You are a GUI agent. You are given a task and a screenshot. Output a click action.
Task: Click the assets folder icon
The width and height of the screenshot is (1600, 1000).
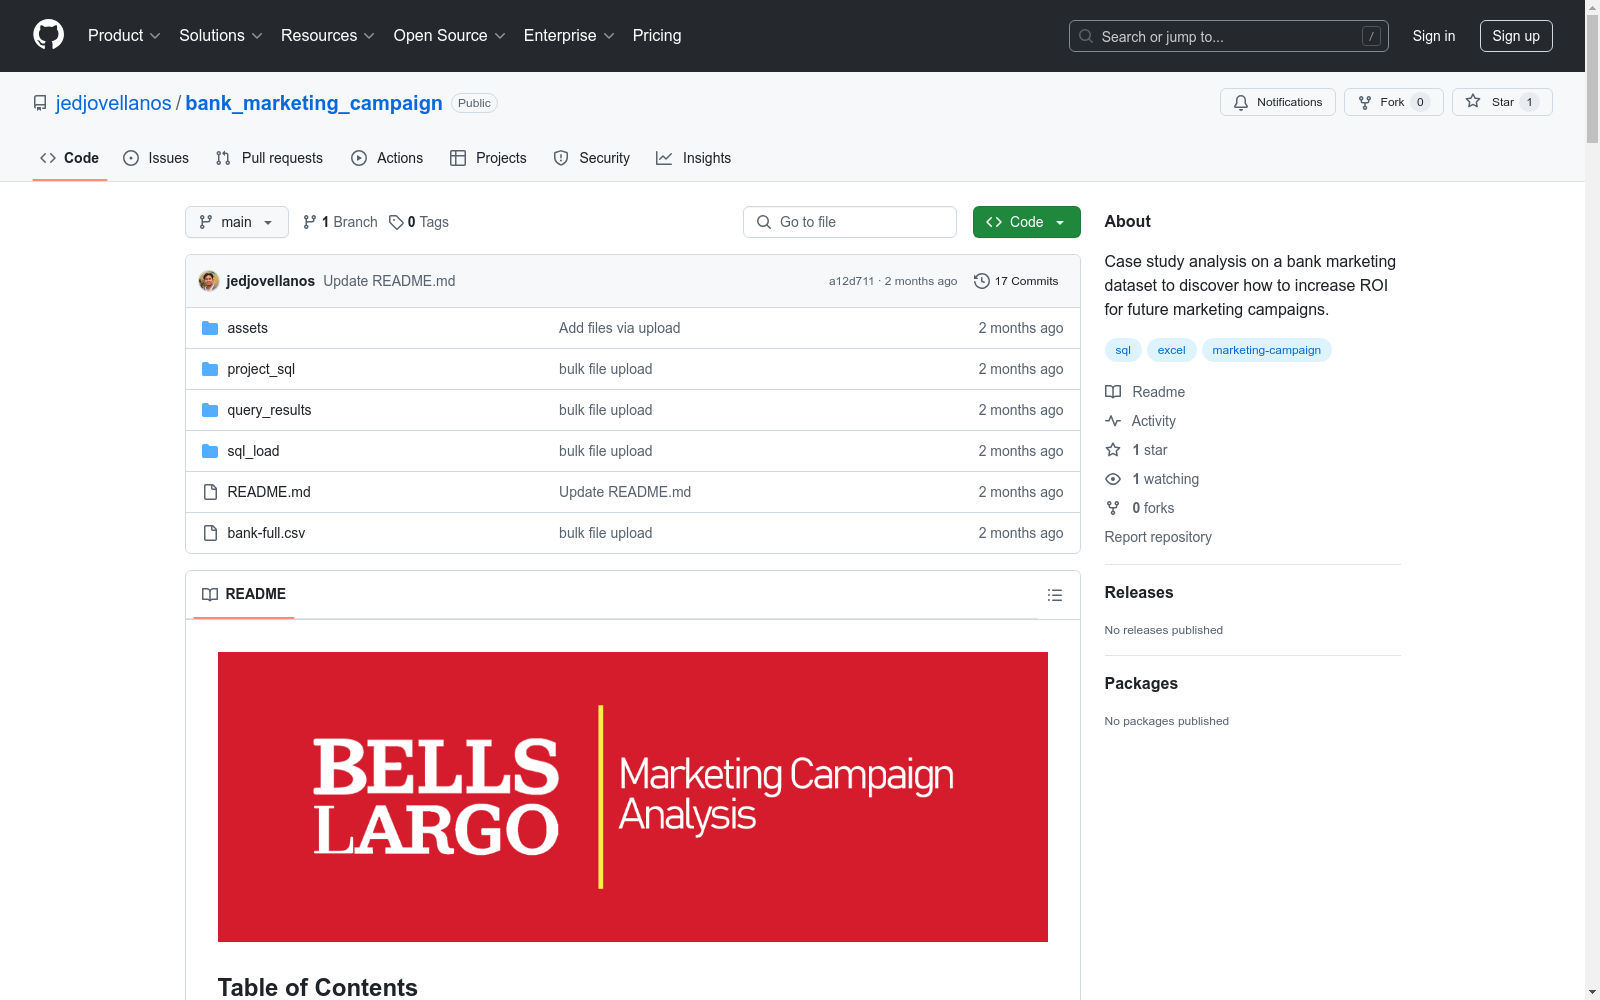coord(210,328)
